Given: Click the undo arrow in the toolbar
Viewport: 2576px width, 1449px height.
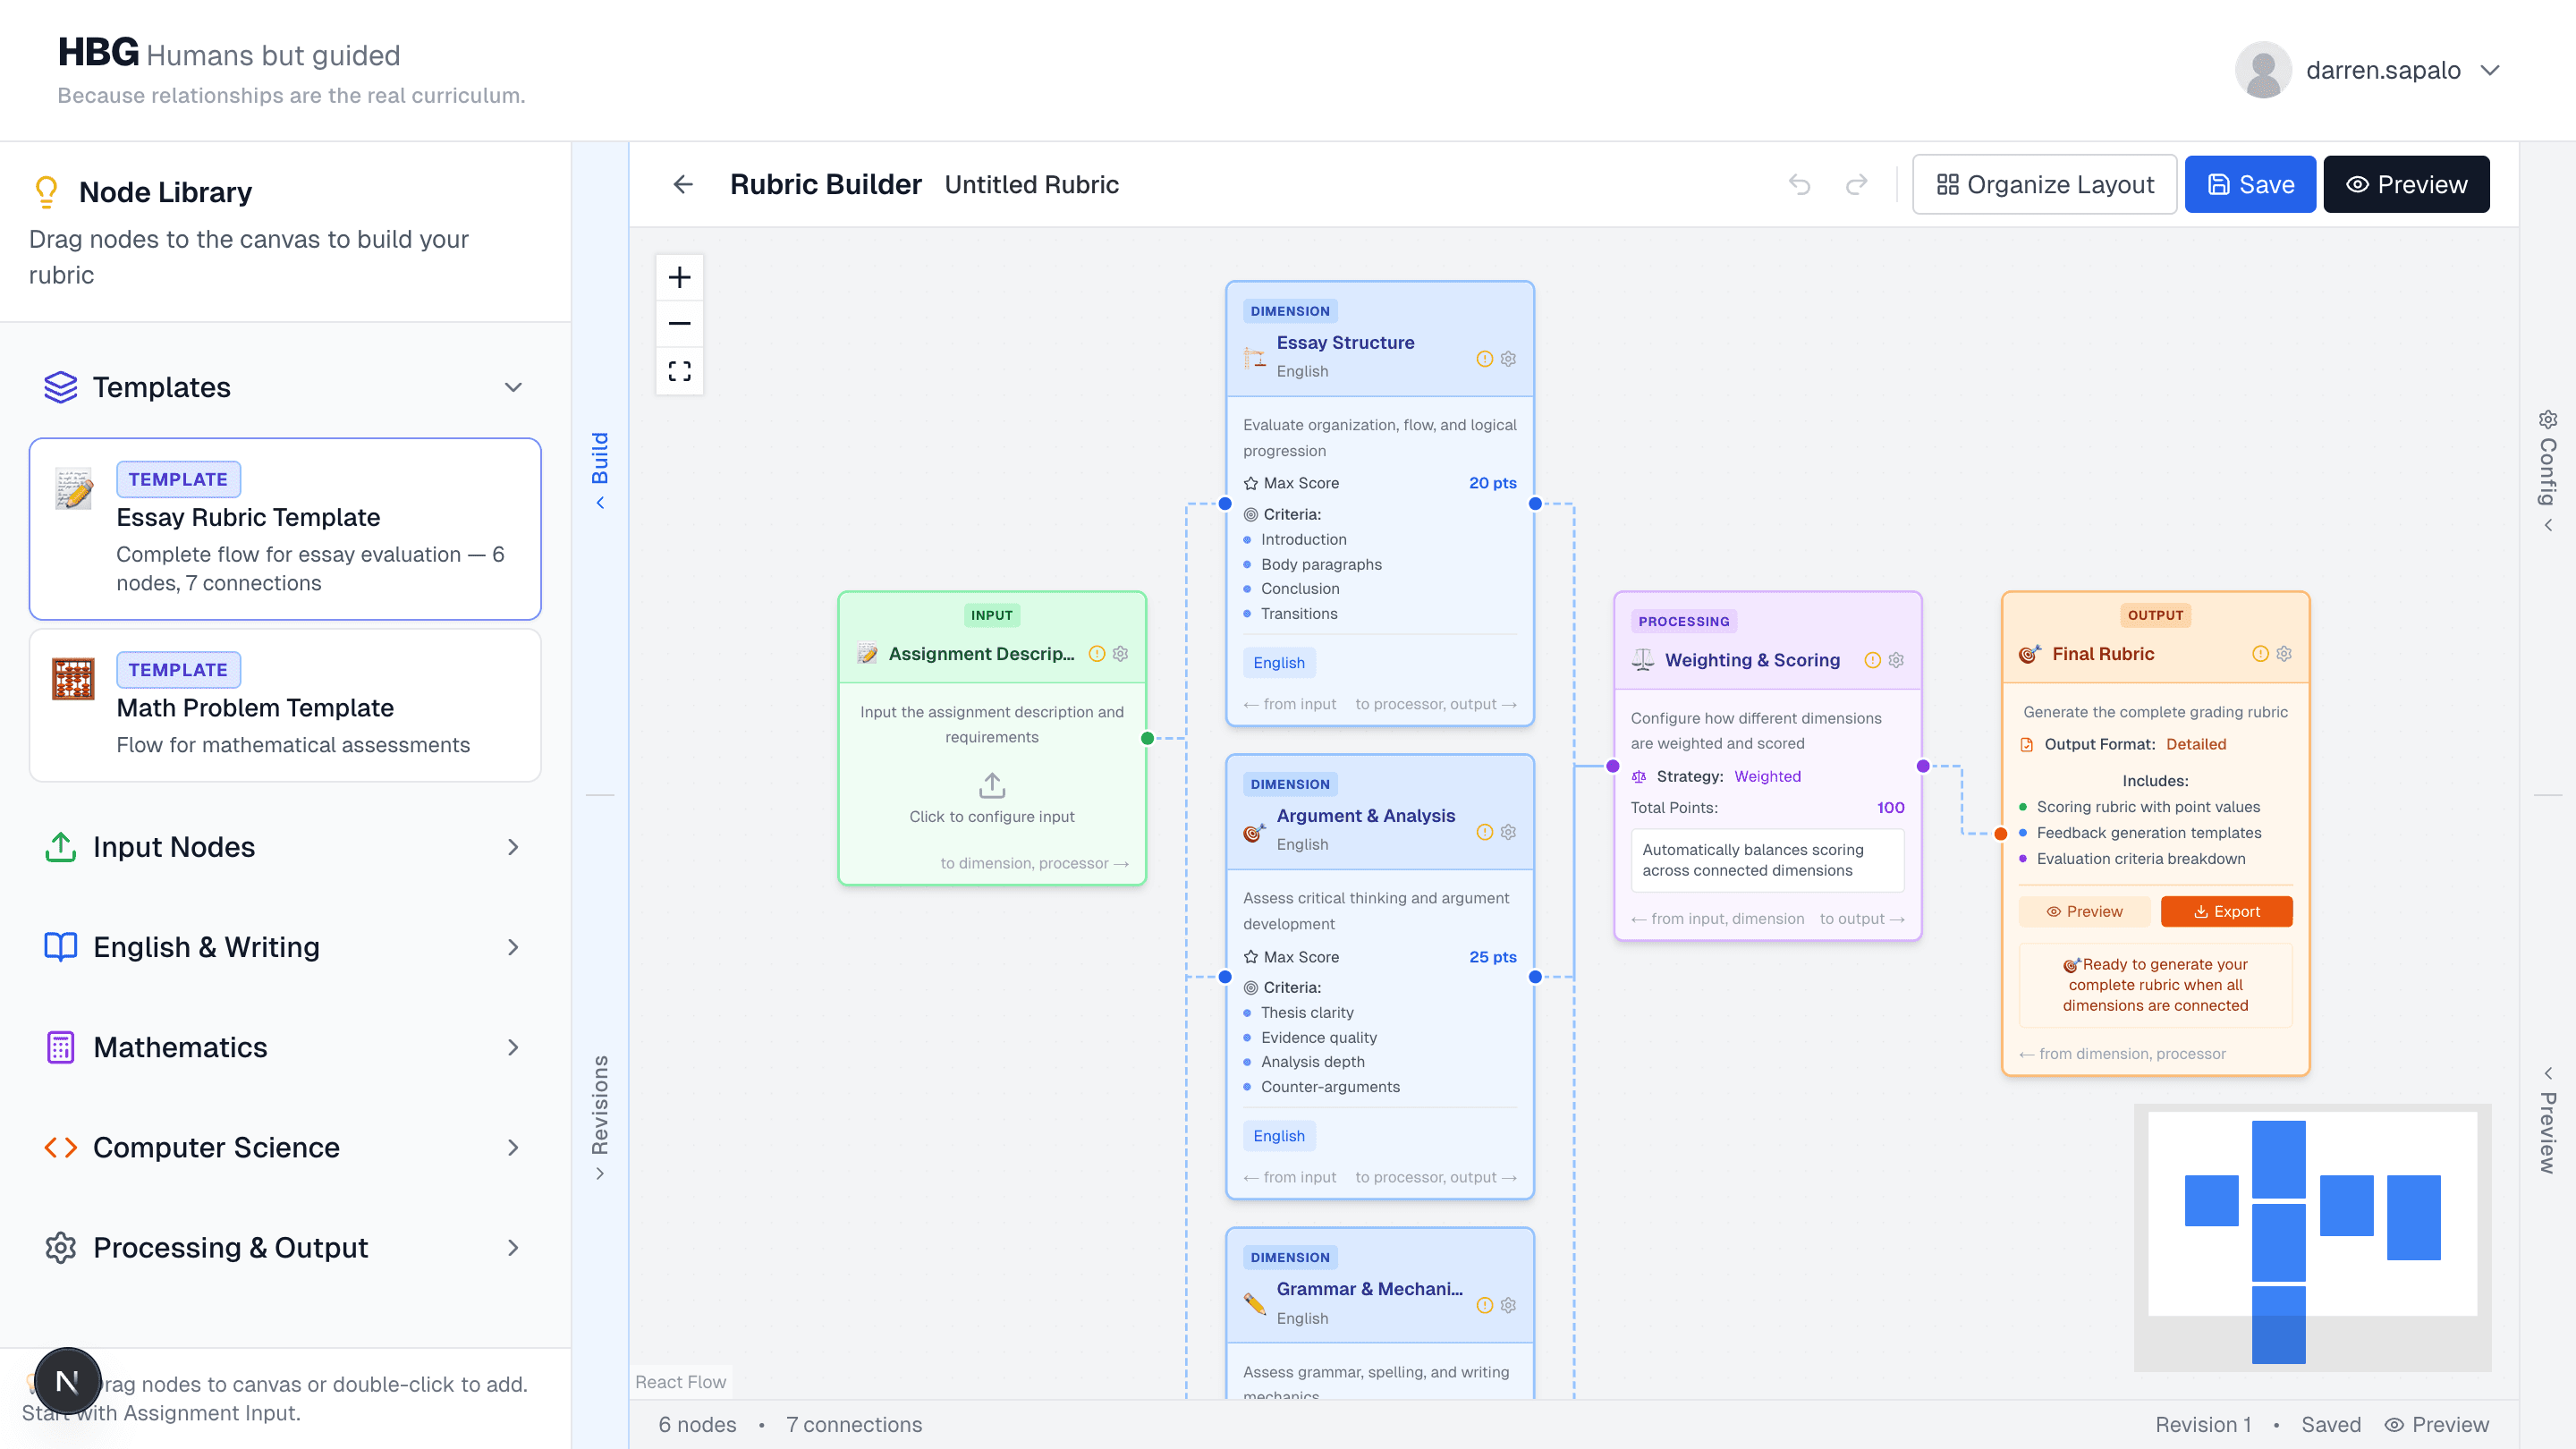Looking at the screenshot, I should (1800, 184).
